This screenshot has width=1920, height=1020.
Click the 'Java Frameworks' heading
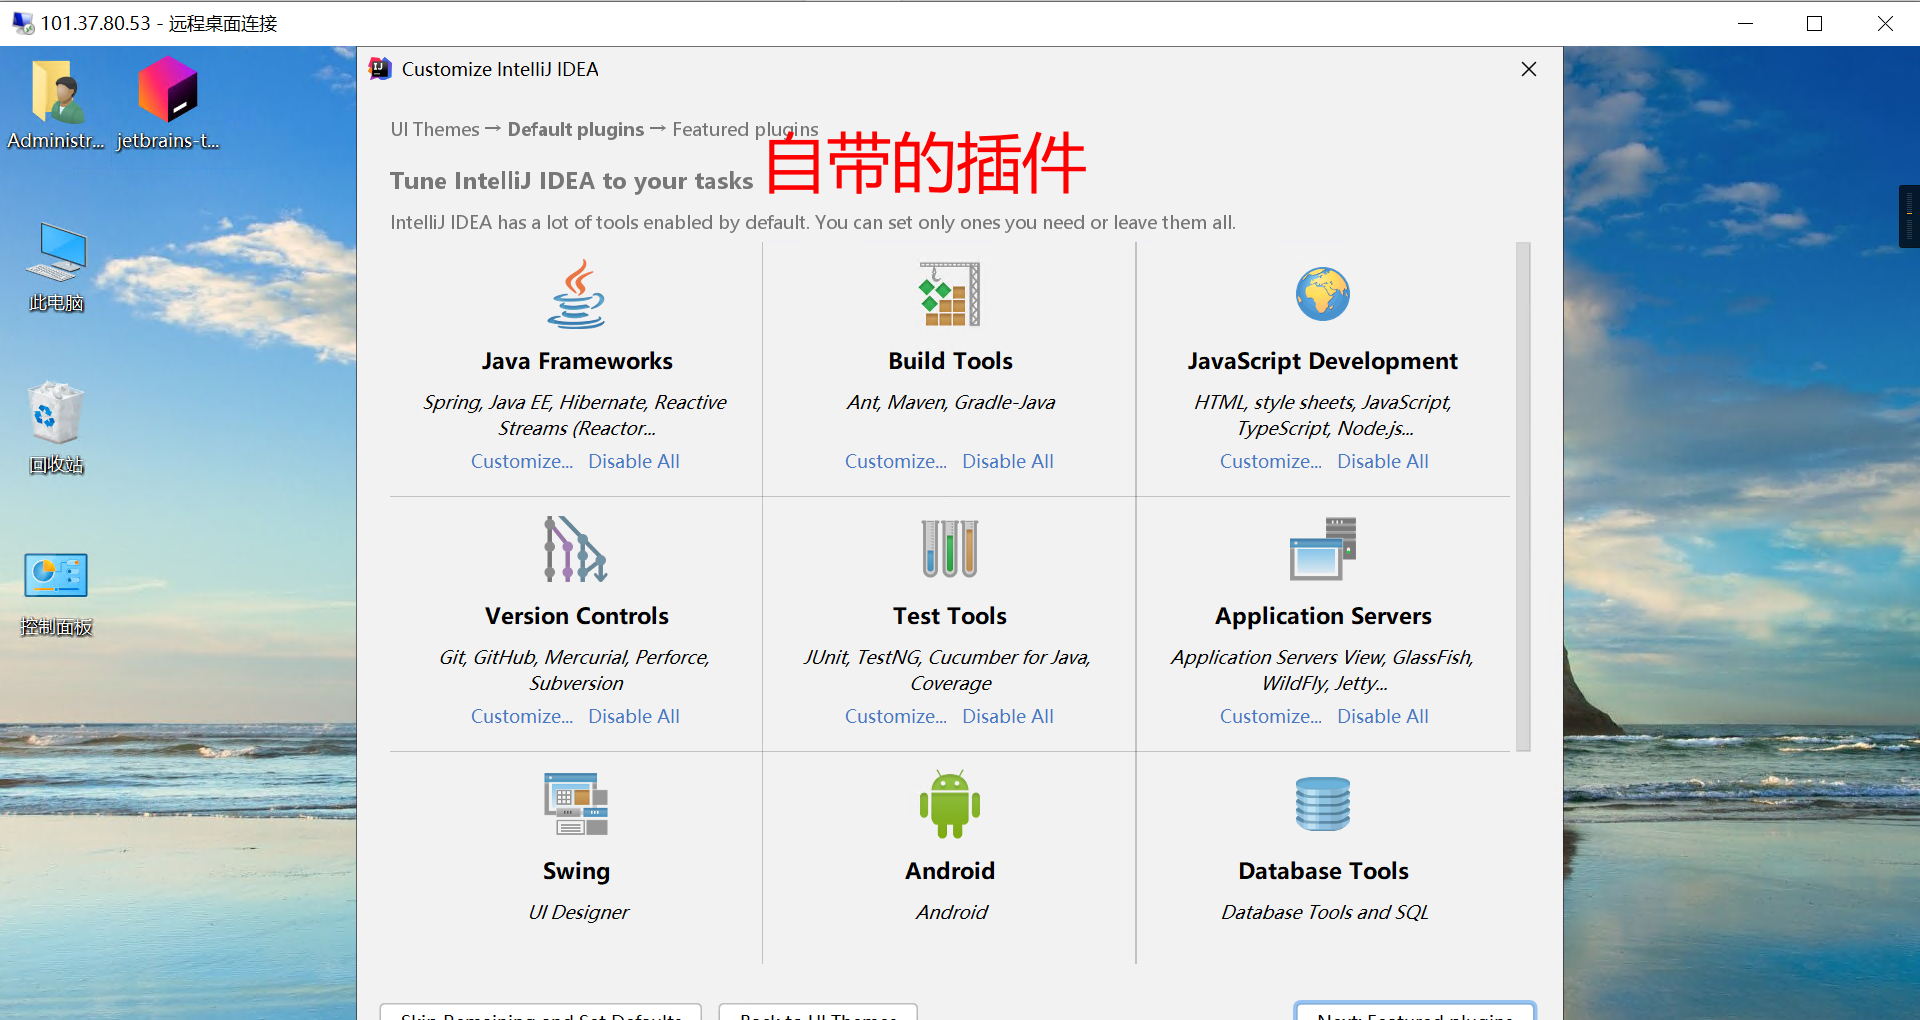tap(577, 361)
